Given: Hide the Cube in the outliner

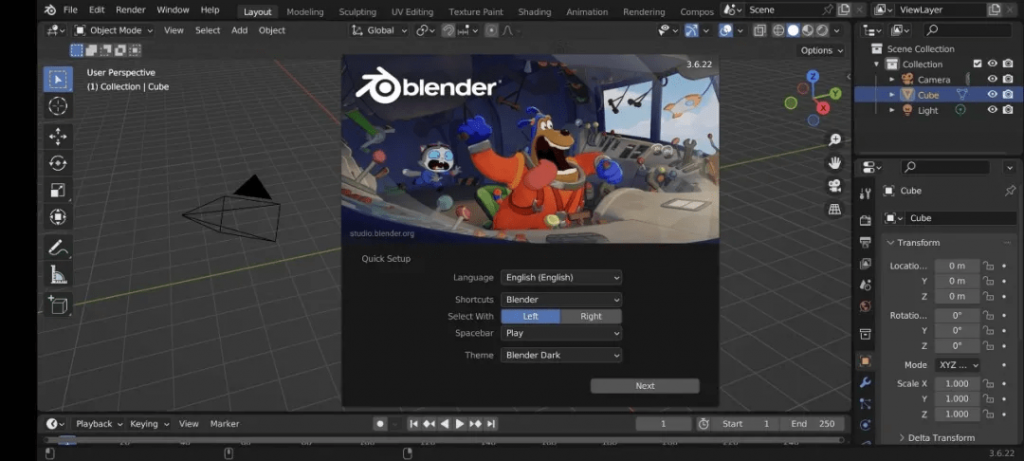Looking at the screenshot, I should pyautogui.click(x=993, y=94).
